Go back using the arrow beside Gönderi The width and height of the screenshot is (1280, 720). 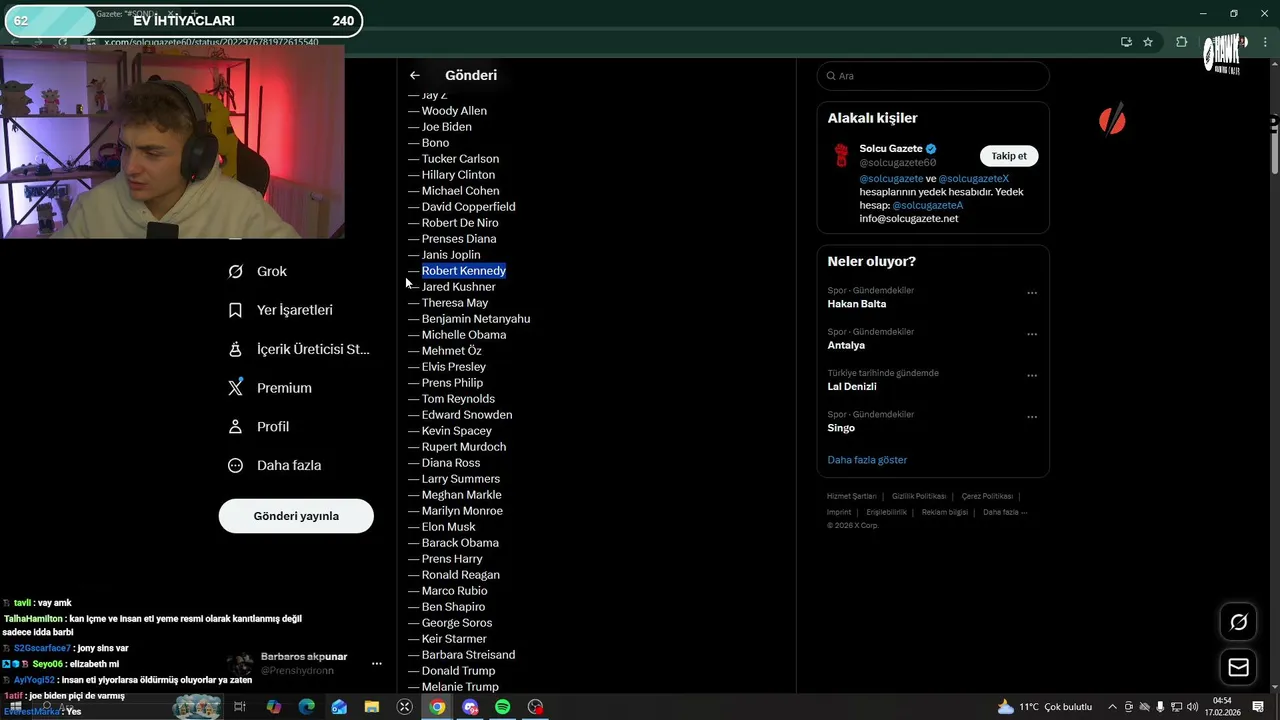[414, 75]
